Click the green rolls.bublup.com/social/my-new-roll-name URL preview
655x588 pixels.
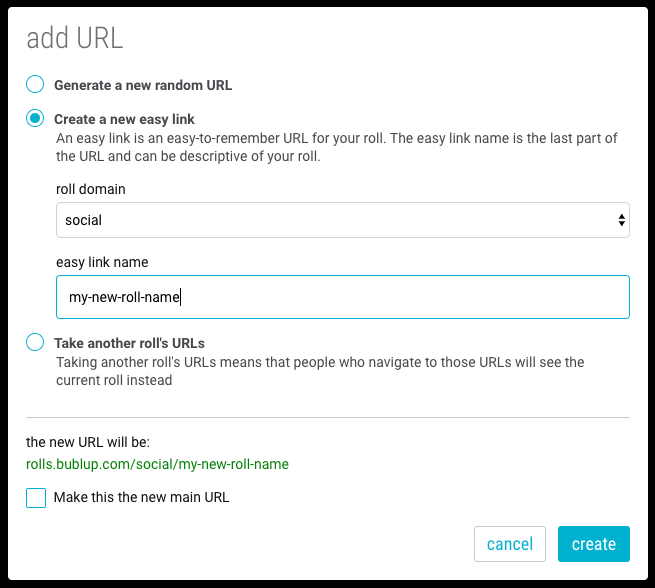pyautogui.click(x=157, y=464)
